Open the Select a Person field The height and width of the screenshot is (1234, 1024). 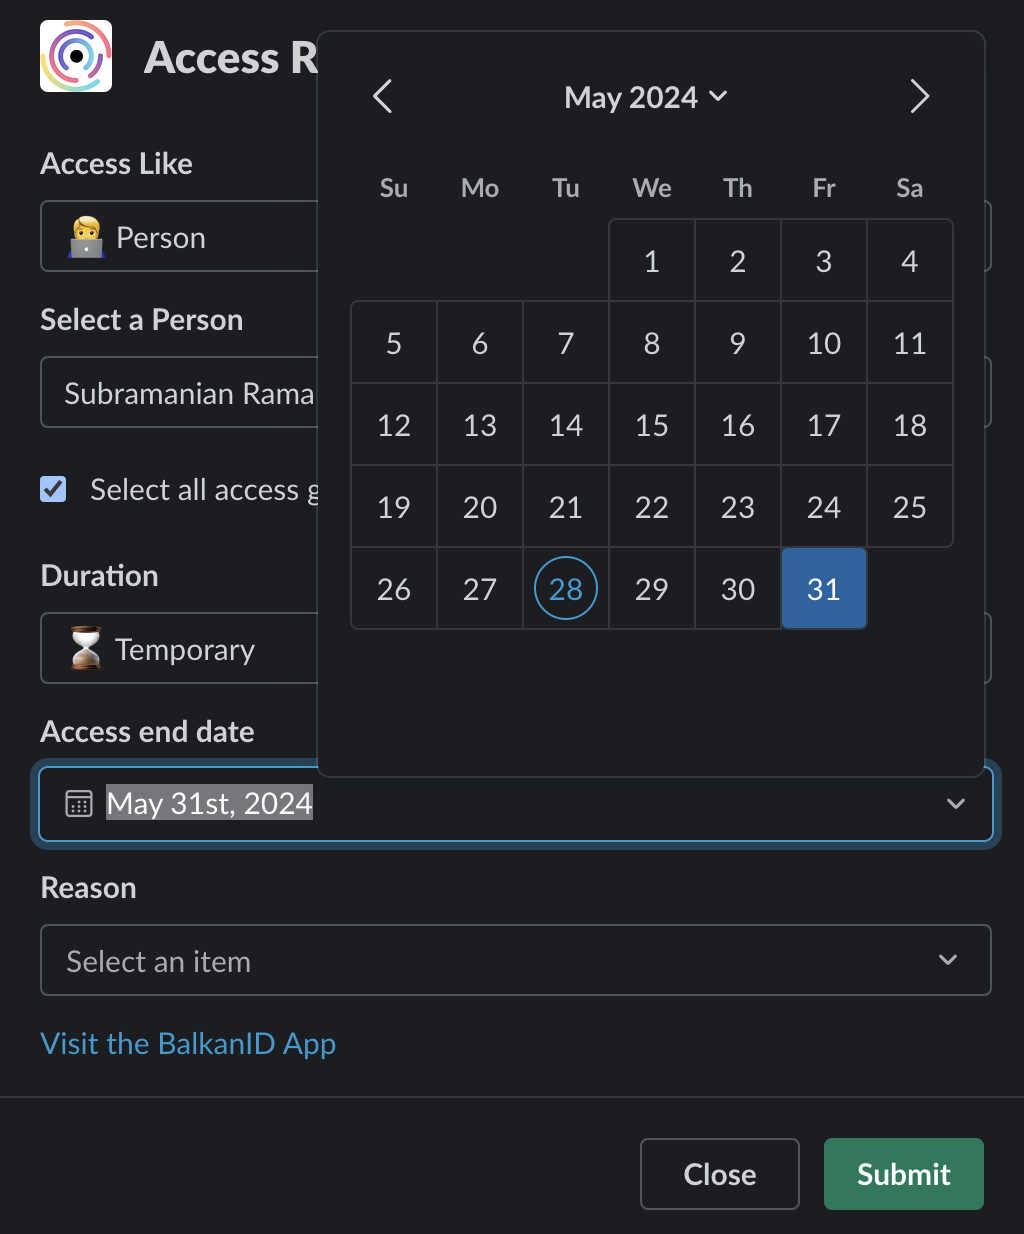tap(180, 393)
